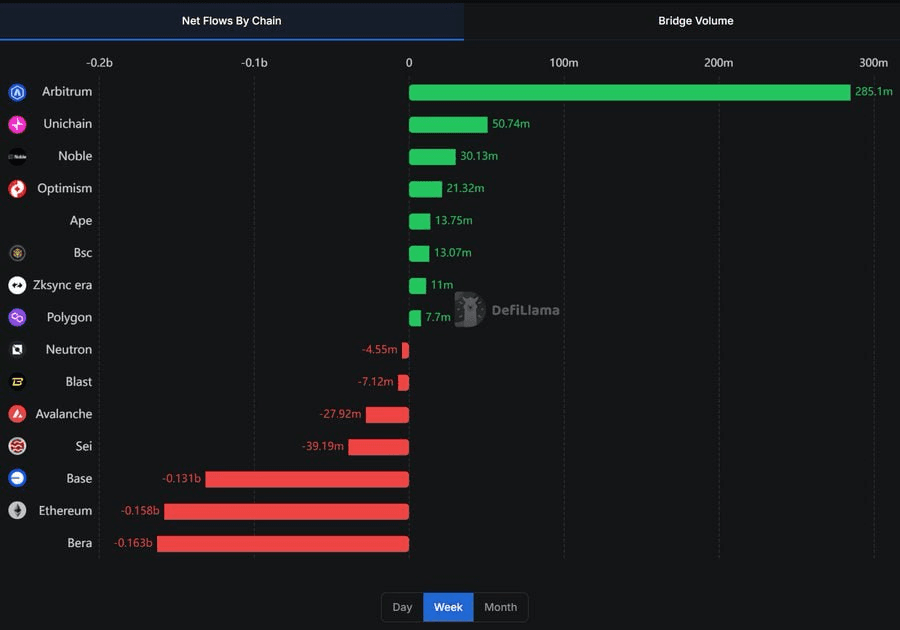Click the red Optimism icon
This screenshot has height=630, width=900.
[17, 189]
